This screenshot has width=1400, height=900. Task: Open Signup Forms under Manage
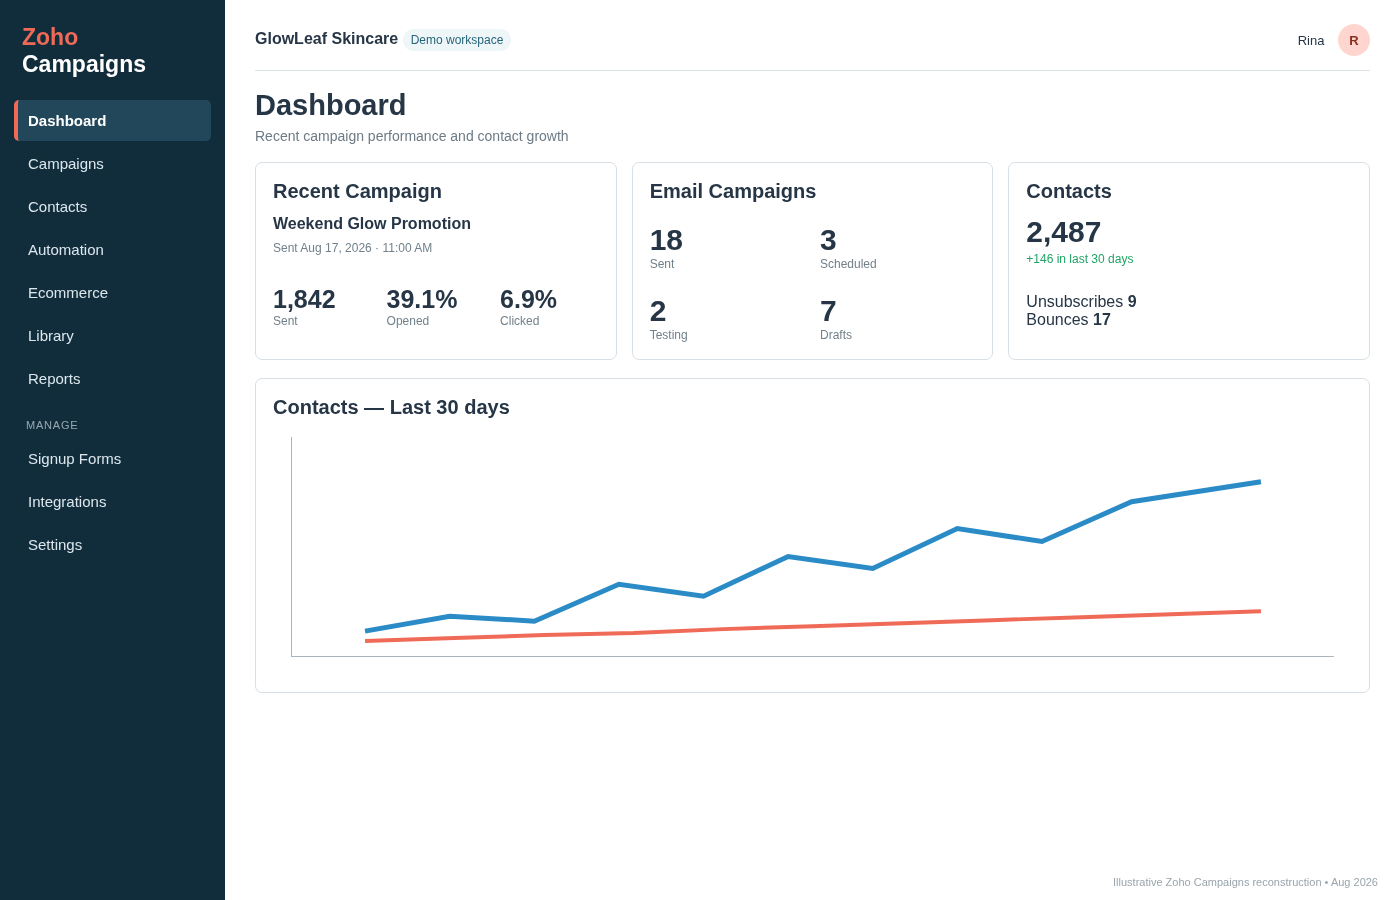[112, 458]
